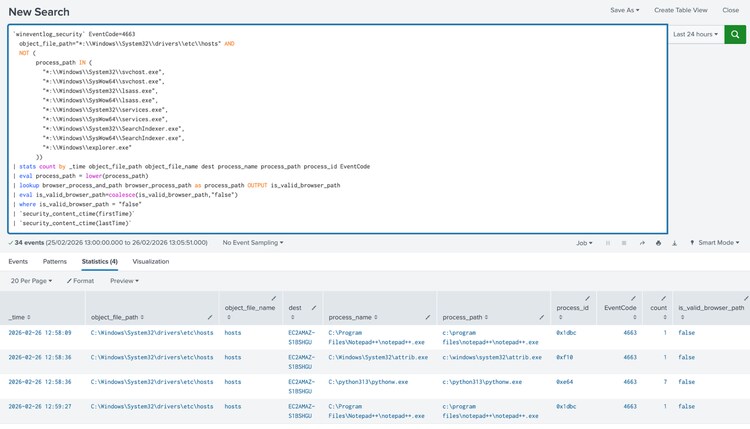Pause the running search job
The width and height of the screenshot is (750, 429).
608,243
